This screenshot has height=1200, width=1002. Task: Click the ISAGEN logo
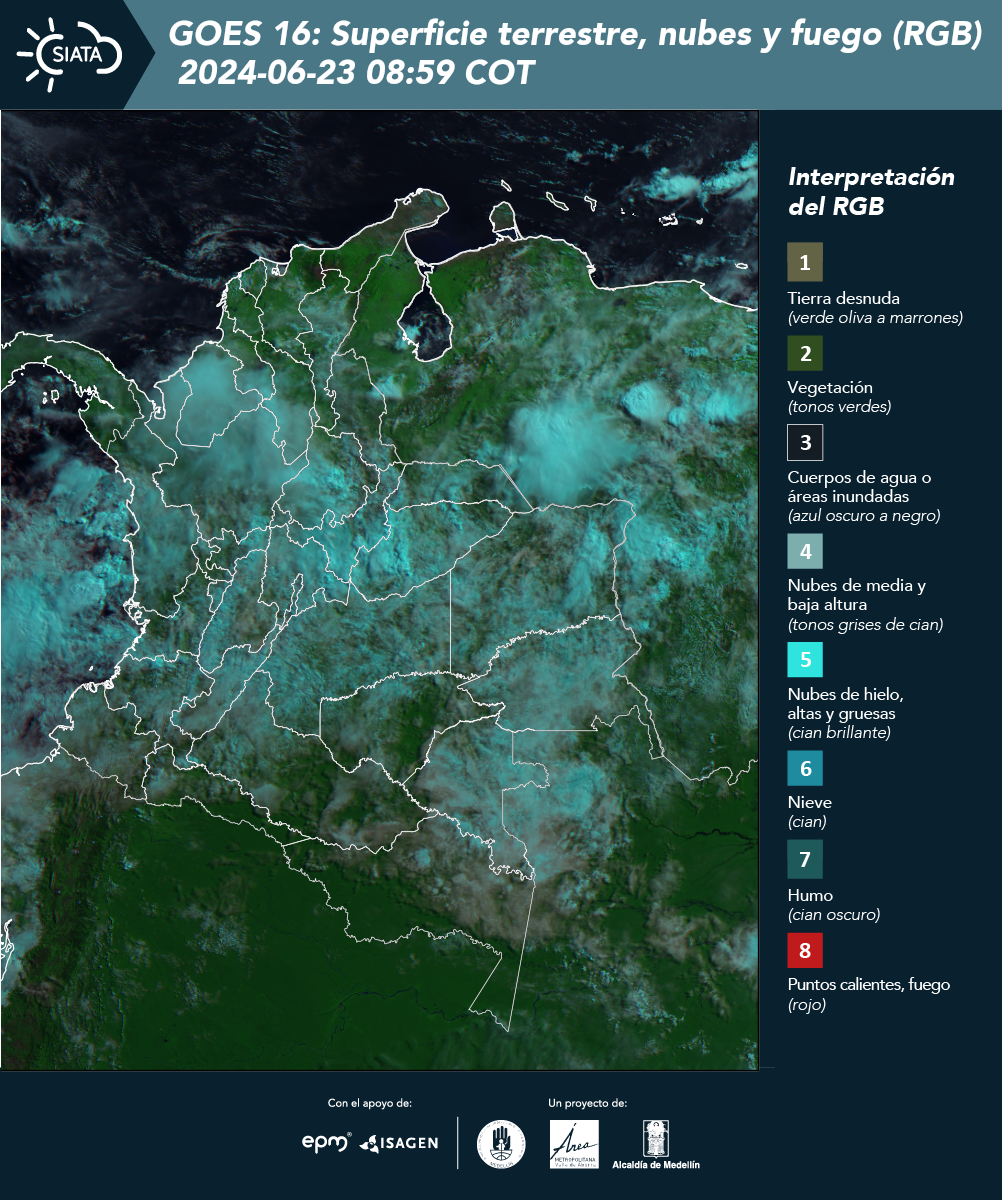399,1143
